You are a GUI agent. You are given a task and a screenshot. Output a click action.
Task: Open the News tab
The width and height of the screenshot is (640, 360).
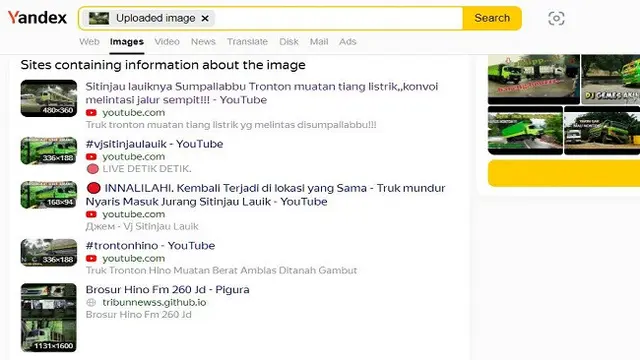tap(203, 42)
